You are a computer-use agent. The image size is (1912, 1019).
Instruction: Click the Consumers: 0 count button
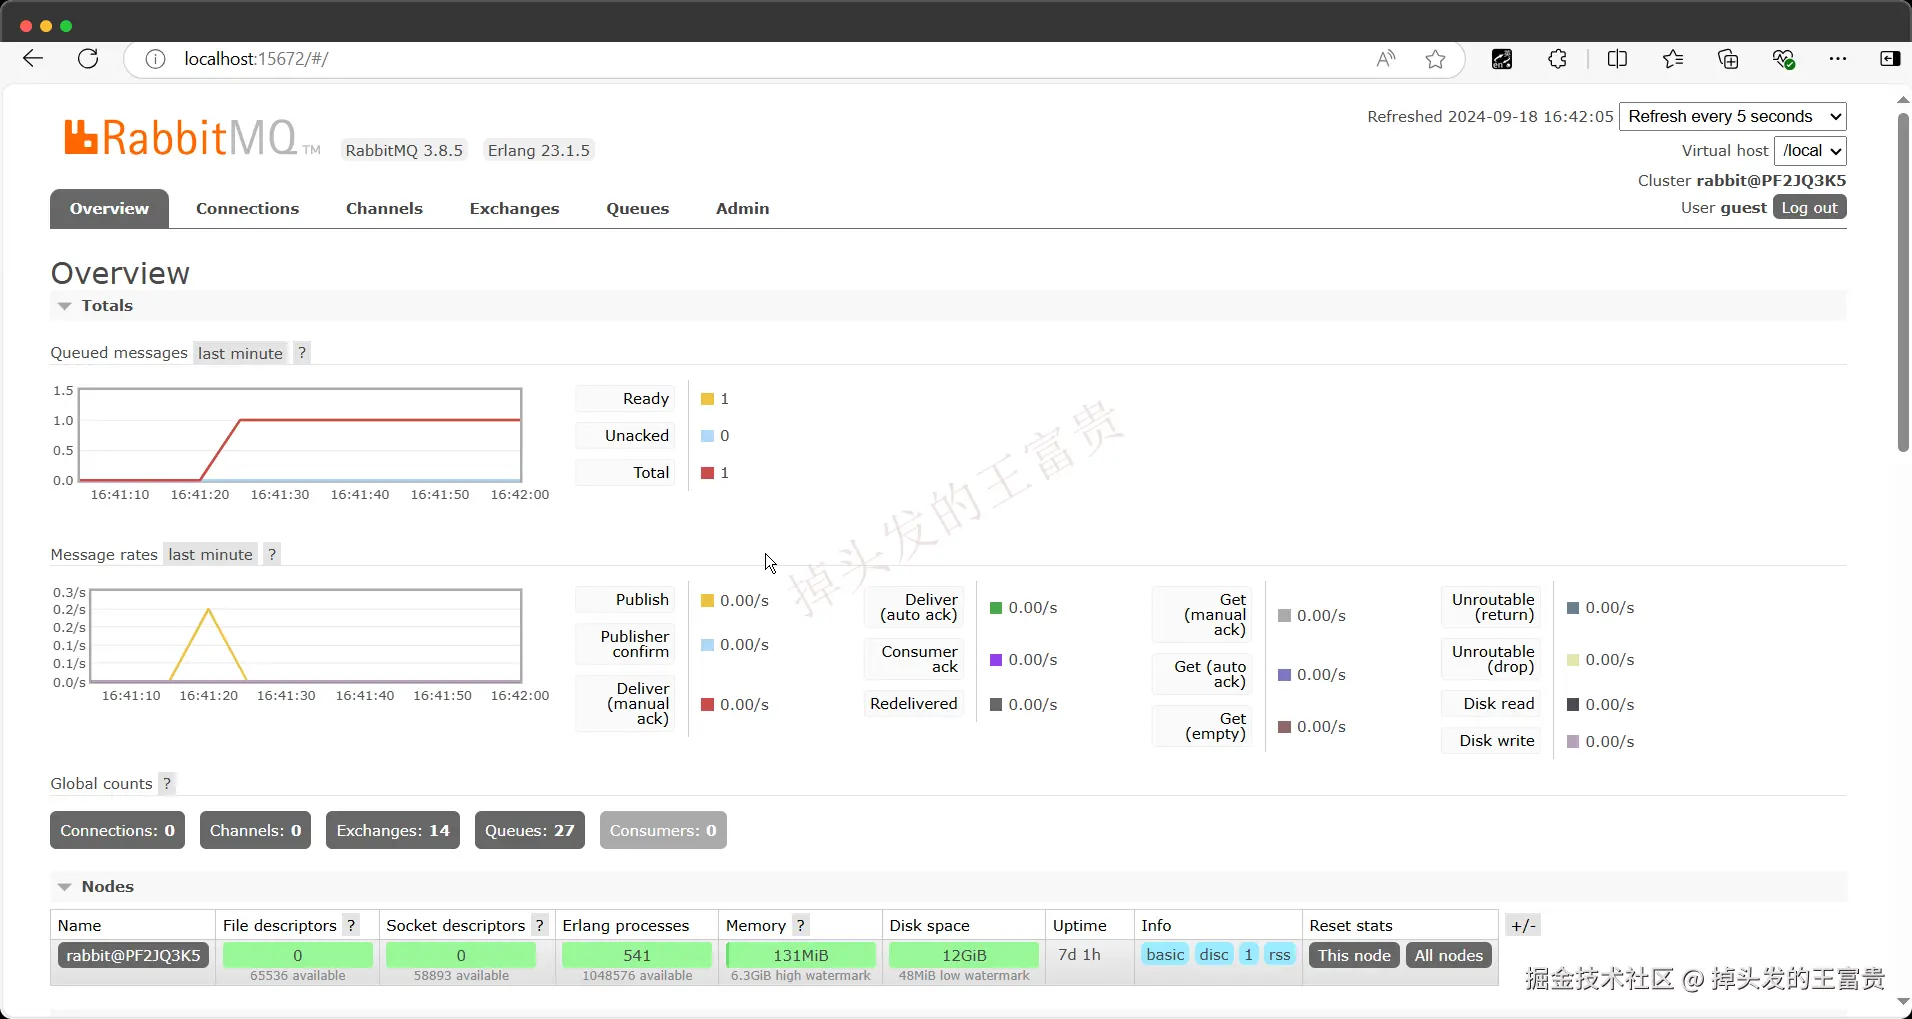click(x=663, y=830)
